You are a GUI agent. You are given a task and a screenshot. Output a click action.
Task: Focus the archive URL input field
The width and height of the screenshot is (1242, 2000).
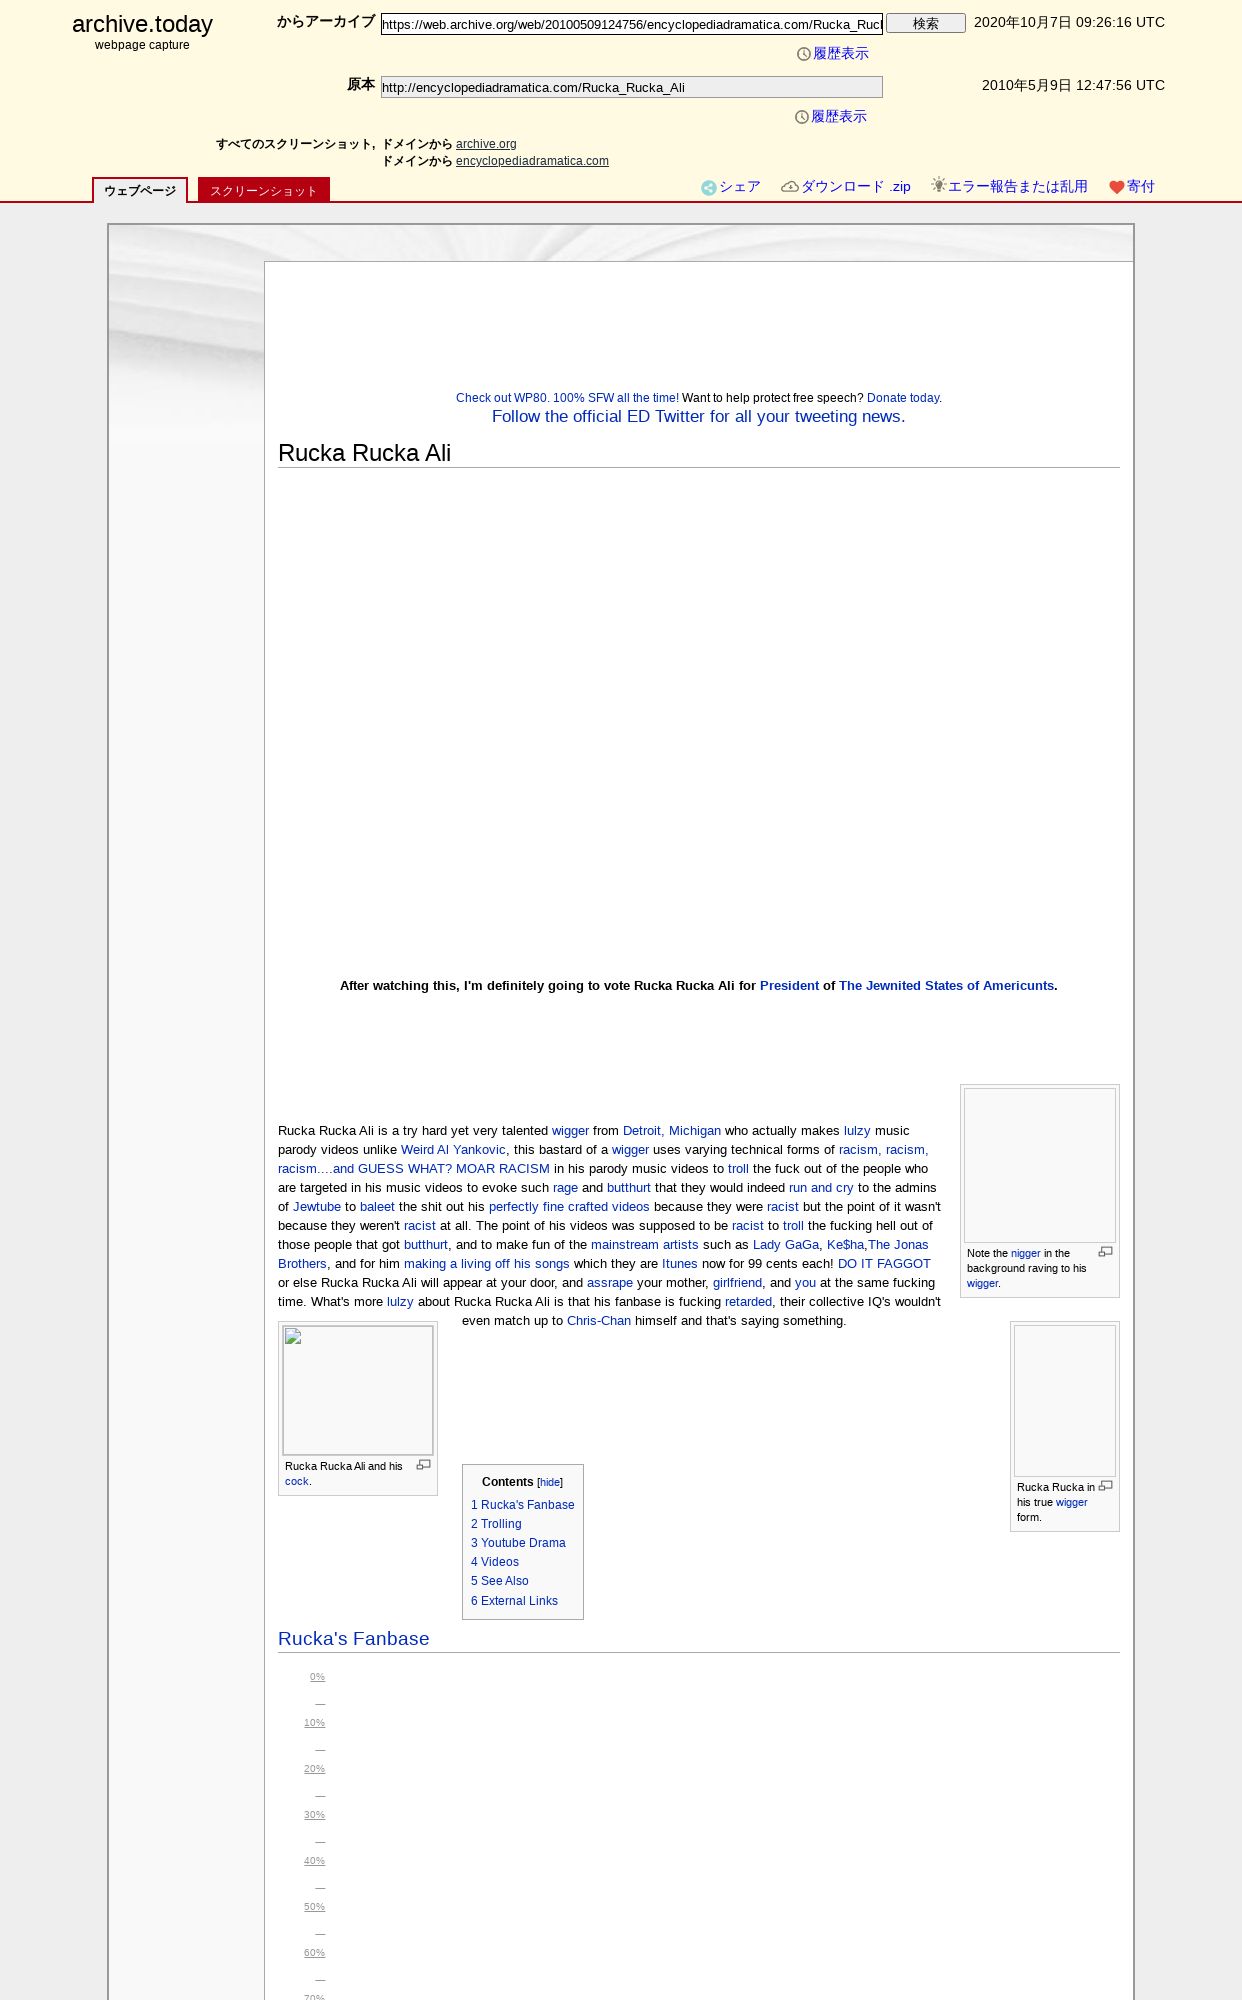click(632, 24)
